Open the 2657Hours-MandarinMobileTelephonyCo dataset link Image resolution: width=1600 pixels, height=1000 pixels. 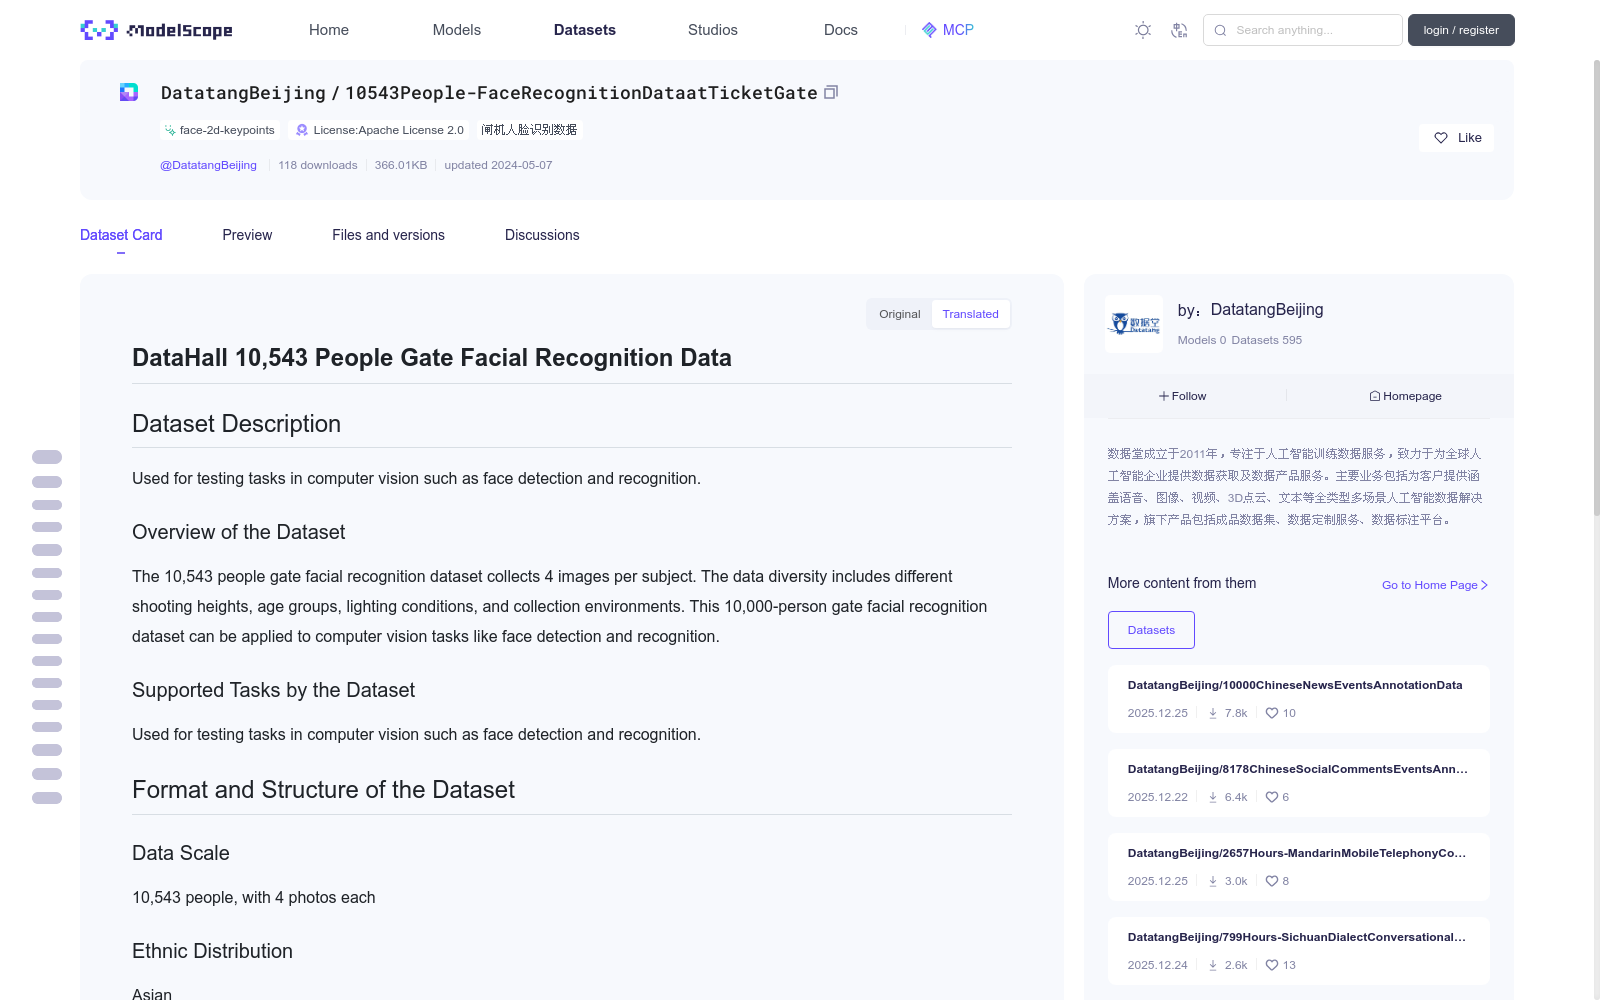point(1297,853)
